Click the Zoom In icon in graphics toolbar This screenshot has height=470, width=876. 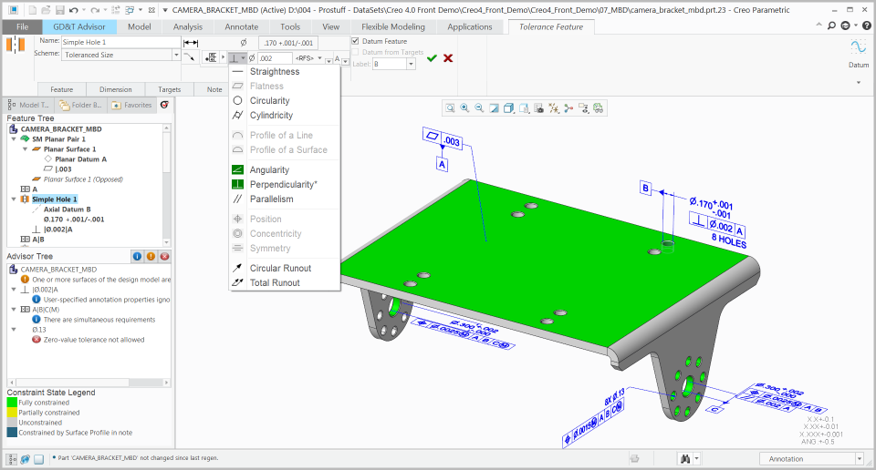465,108
